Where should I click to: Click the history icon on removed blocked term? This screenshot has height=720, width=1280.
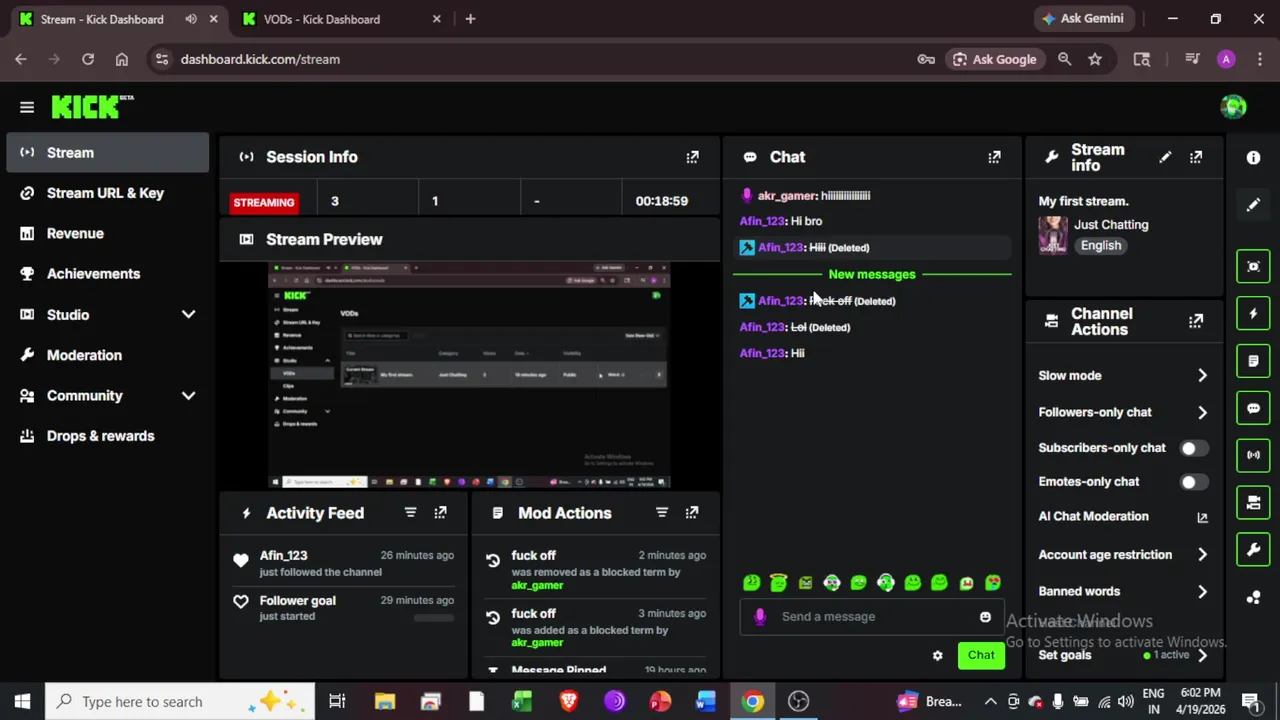tap(493, 561)
